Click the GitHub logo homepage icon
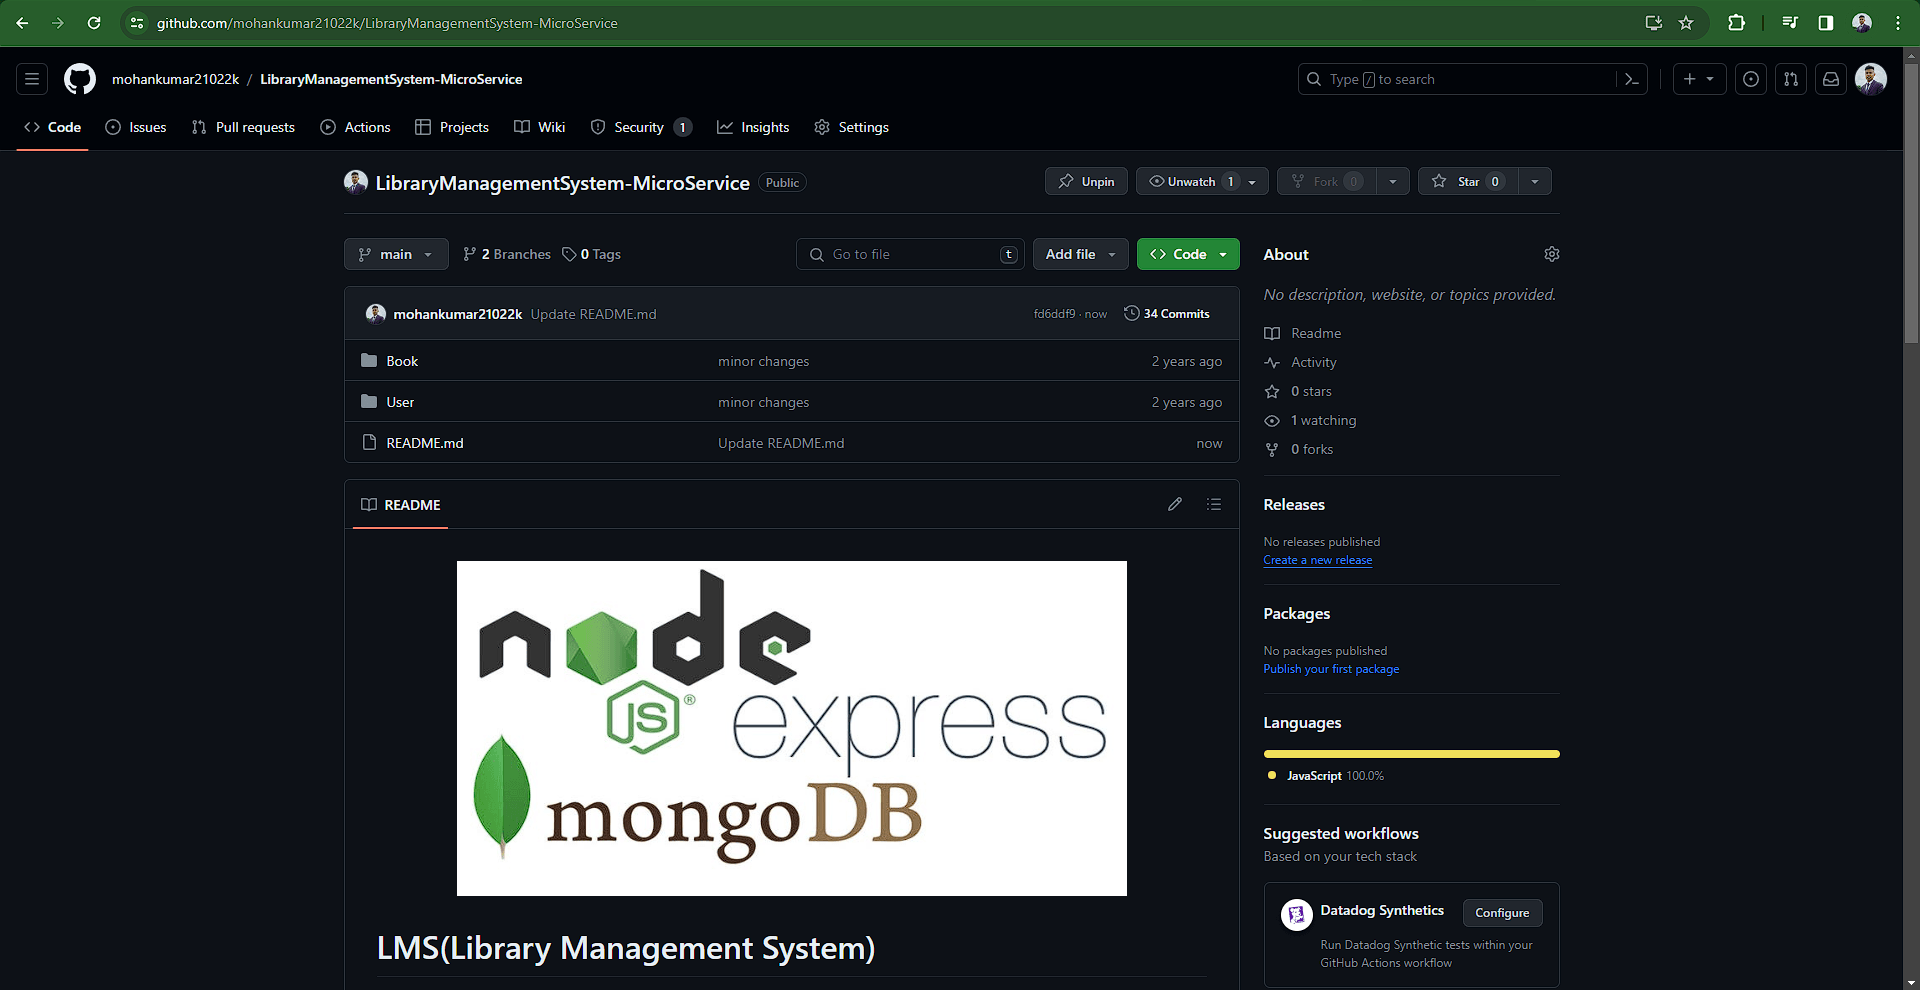The image size is (1920, 990). pyautogui.click(x=80, y=79)
